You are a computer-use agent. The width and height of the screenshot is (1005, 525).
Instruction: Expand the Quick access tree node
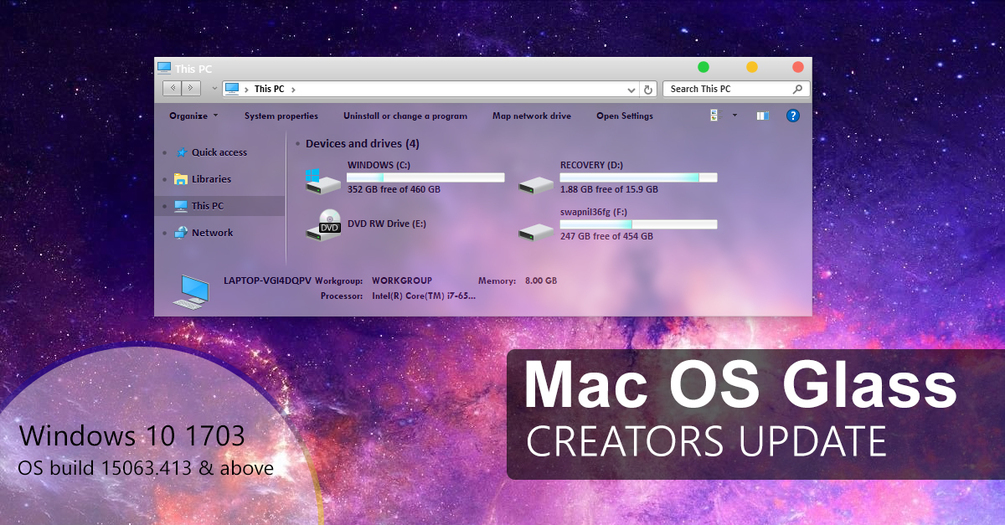[165, 153]
